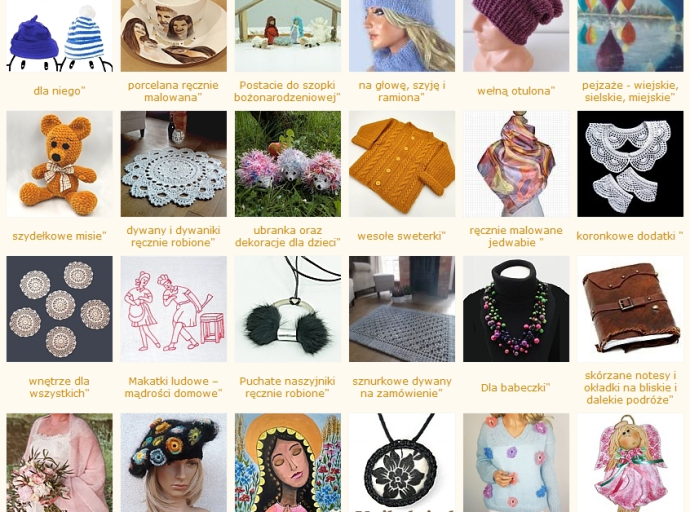View the white lace collar thumbnail
The image size is (690, 512).
[631, 164]
